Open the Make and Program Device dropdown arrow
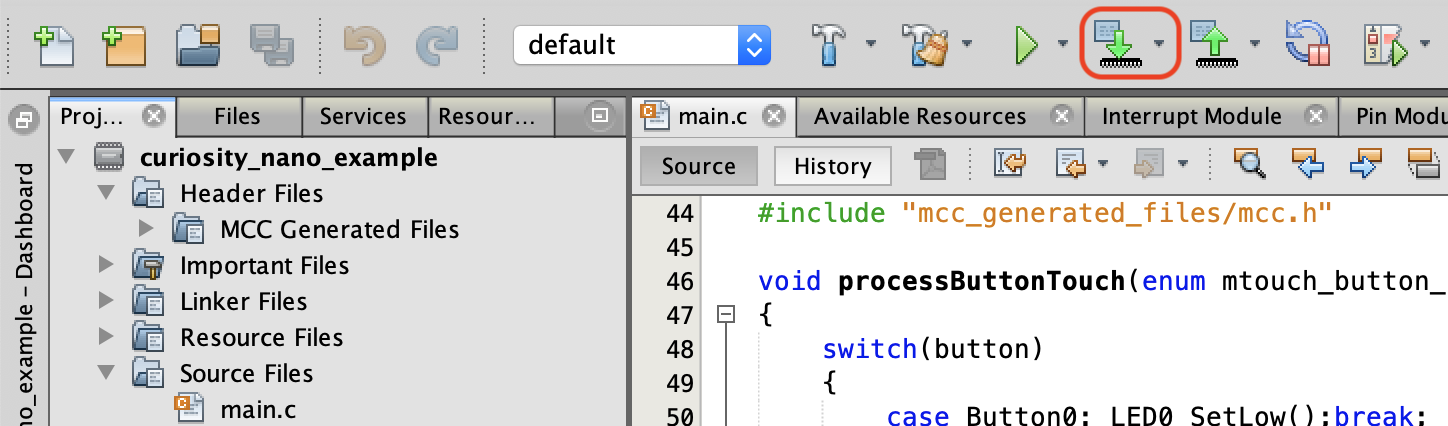The image size is (1448, 426). tap(1158, 44)
